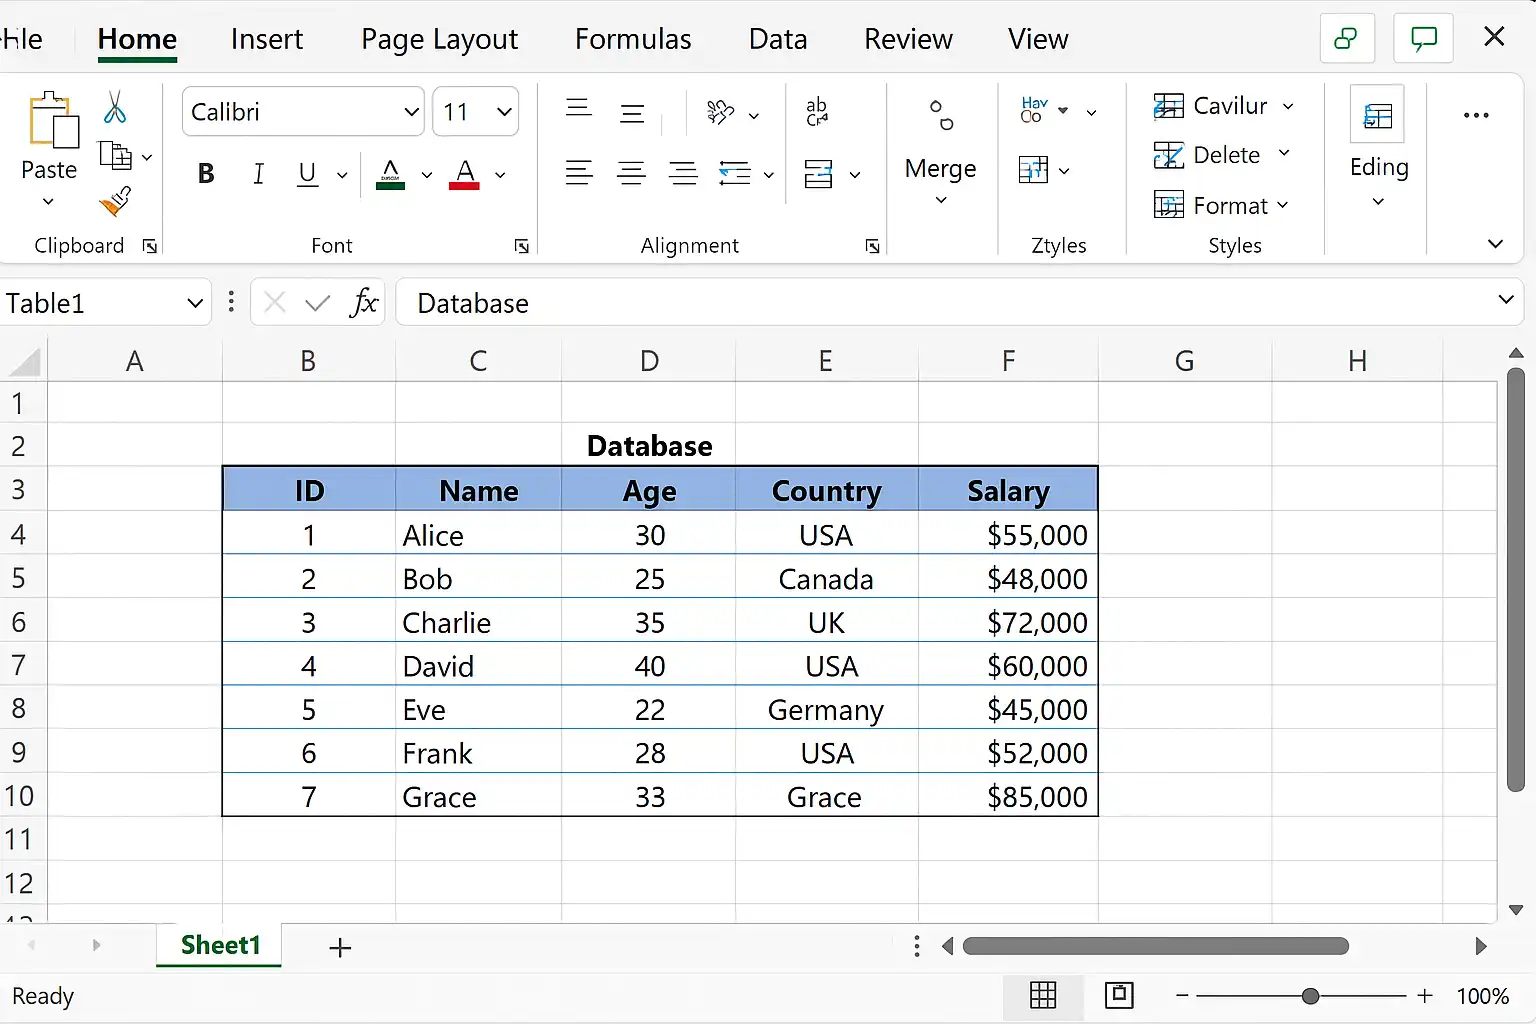
Task: Switch to Page Layout view in status bar
Action: click(x=1119, y=995)
